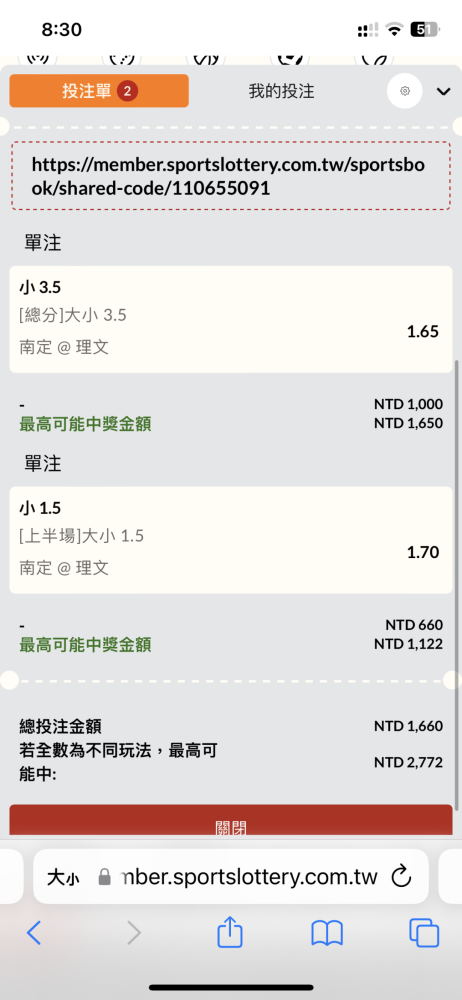Open Safari tabs overview icon
Image resolution: width=462 pixels, height=1000 pixels.
pos(424,933)
